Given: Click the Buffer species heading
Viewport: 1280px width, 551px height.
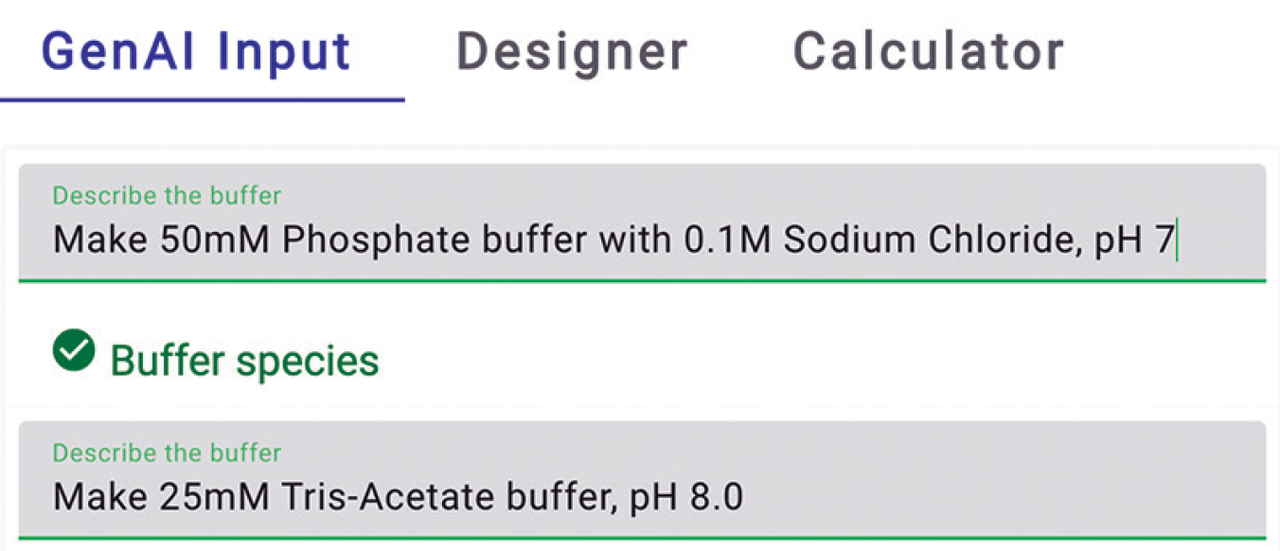Looking at the screenshot, I should click(244, 360).
